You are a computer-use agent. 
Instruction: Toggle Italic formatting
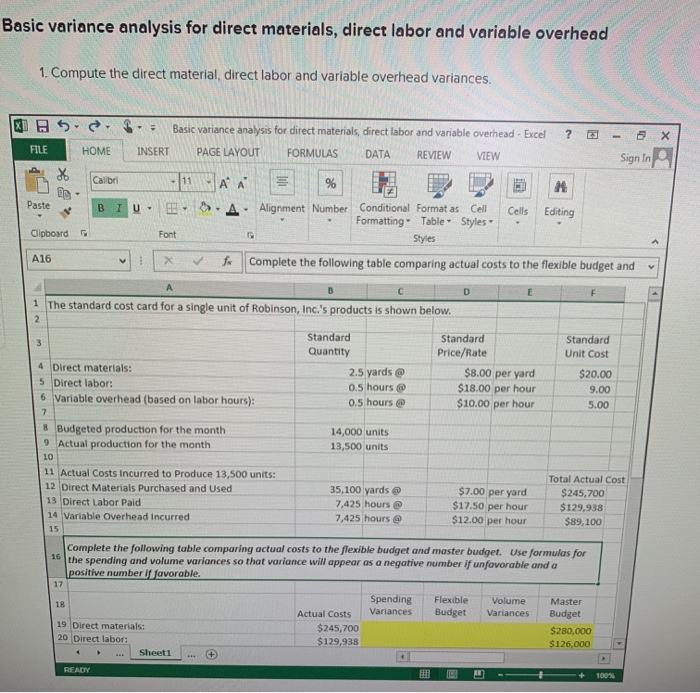point(119,208)
